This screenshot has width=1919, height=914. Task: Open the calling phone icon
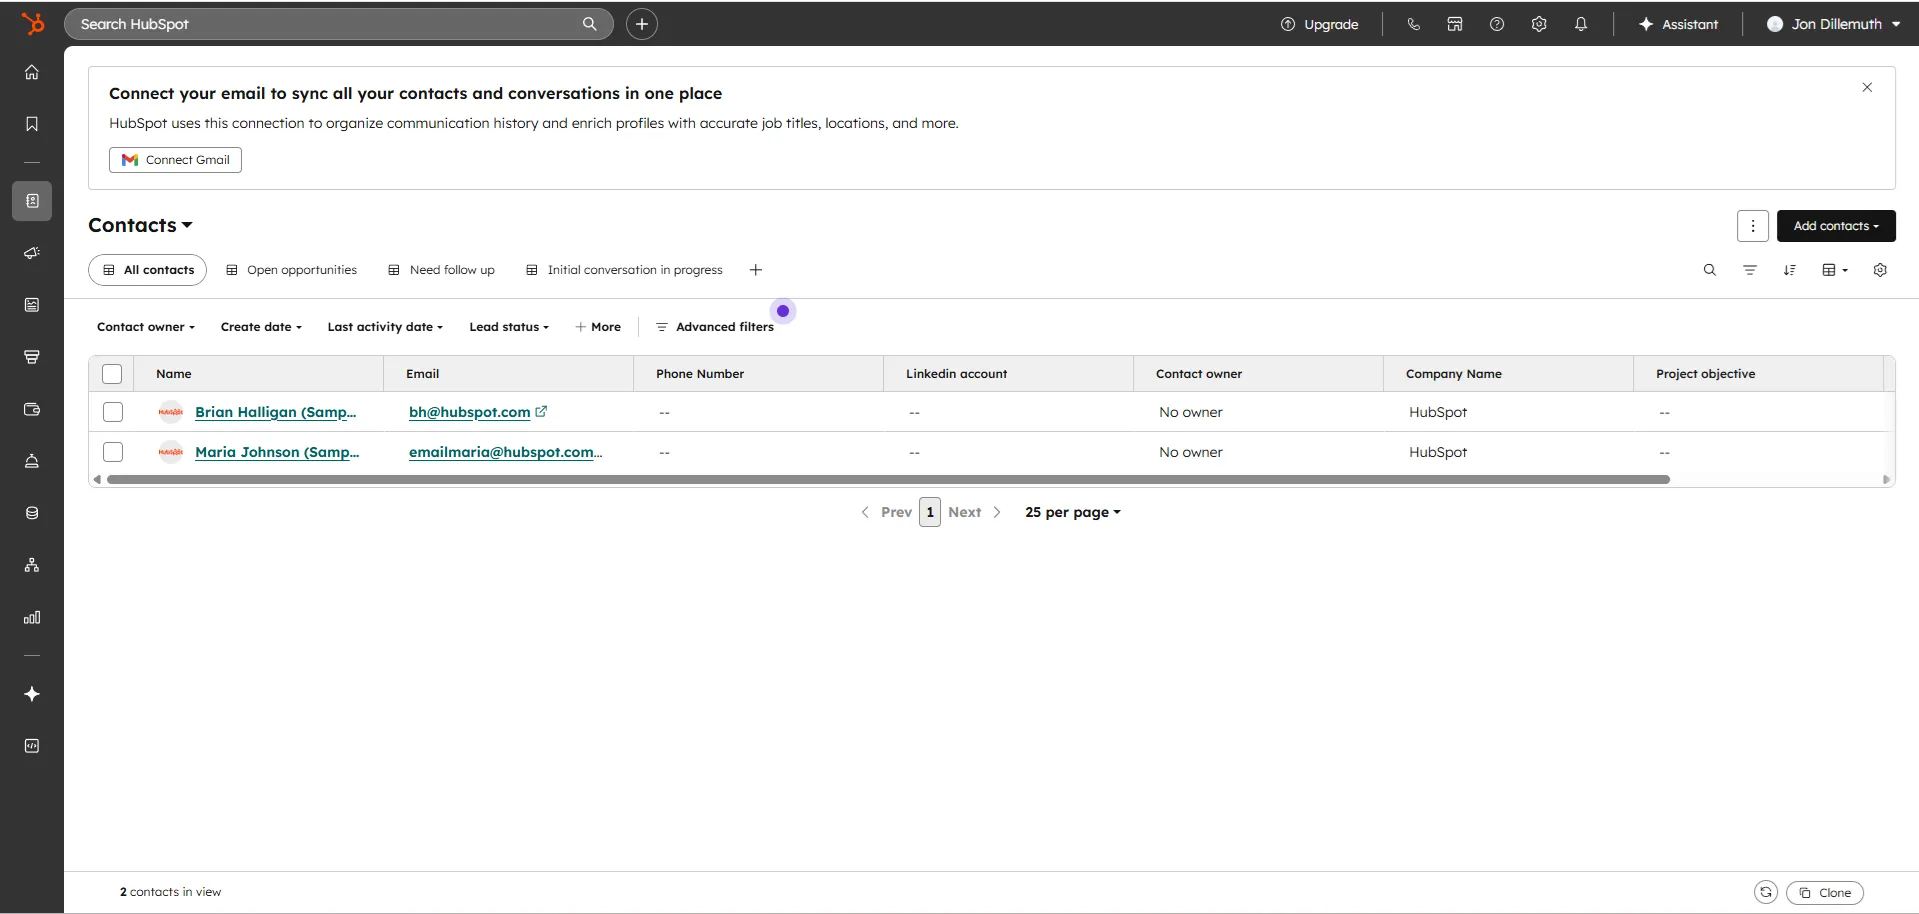(1413, 24)
